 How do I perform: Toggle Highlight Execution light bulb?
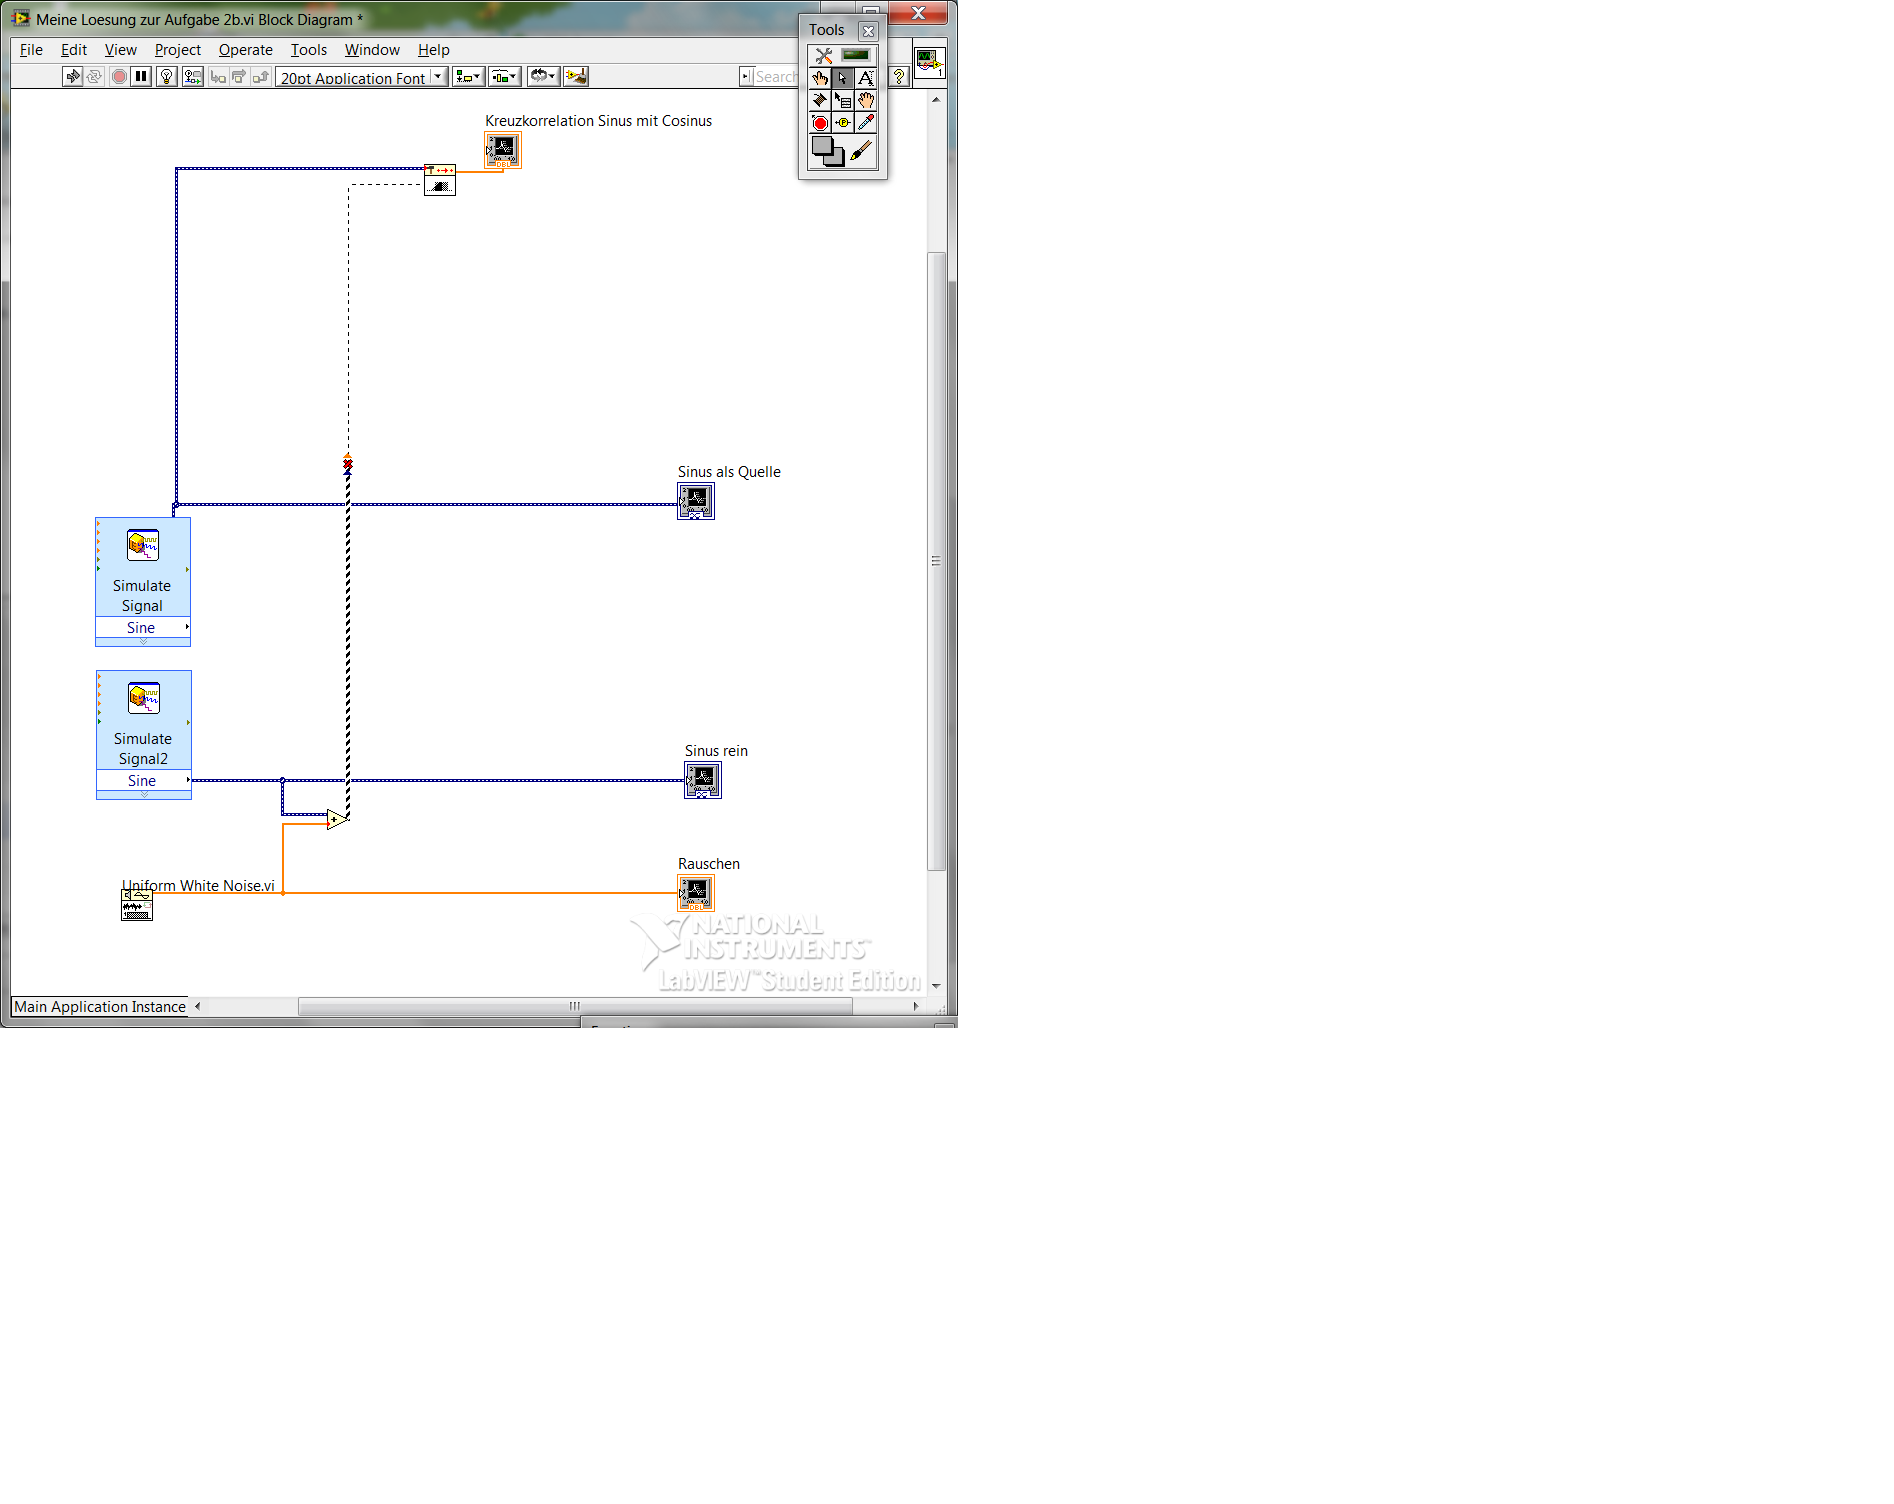pyautogui.click(x=167, y=77)
